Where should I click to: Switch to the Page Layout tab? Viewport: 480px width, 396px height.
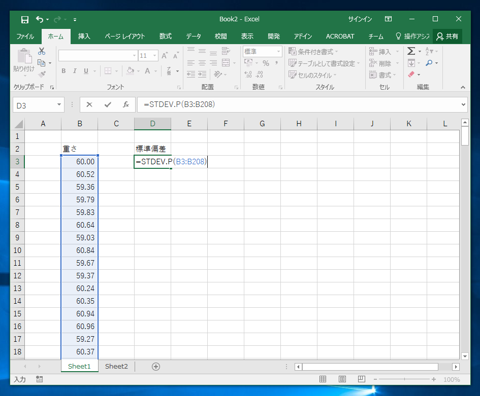[x=125, y=36]
